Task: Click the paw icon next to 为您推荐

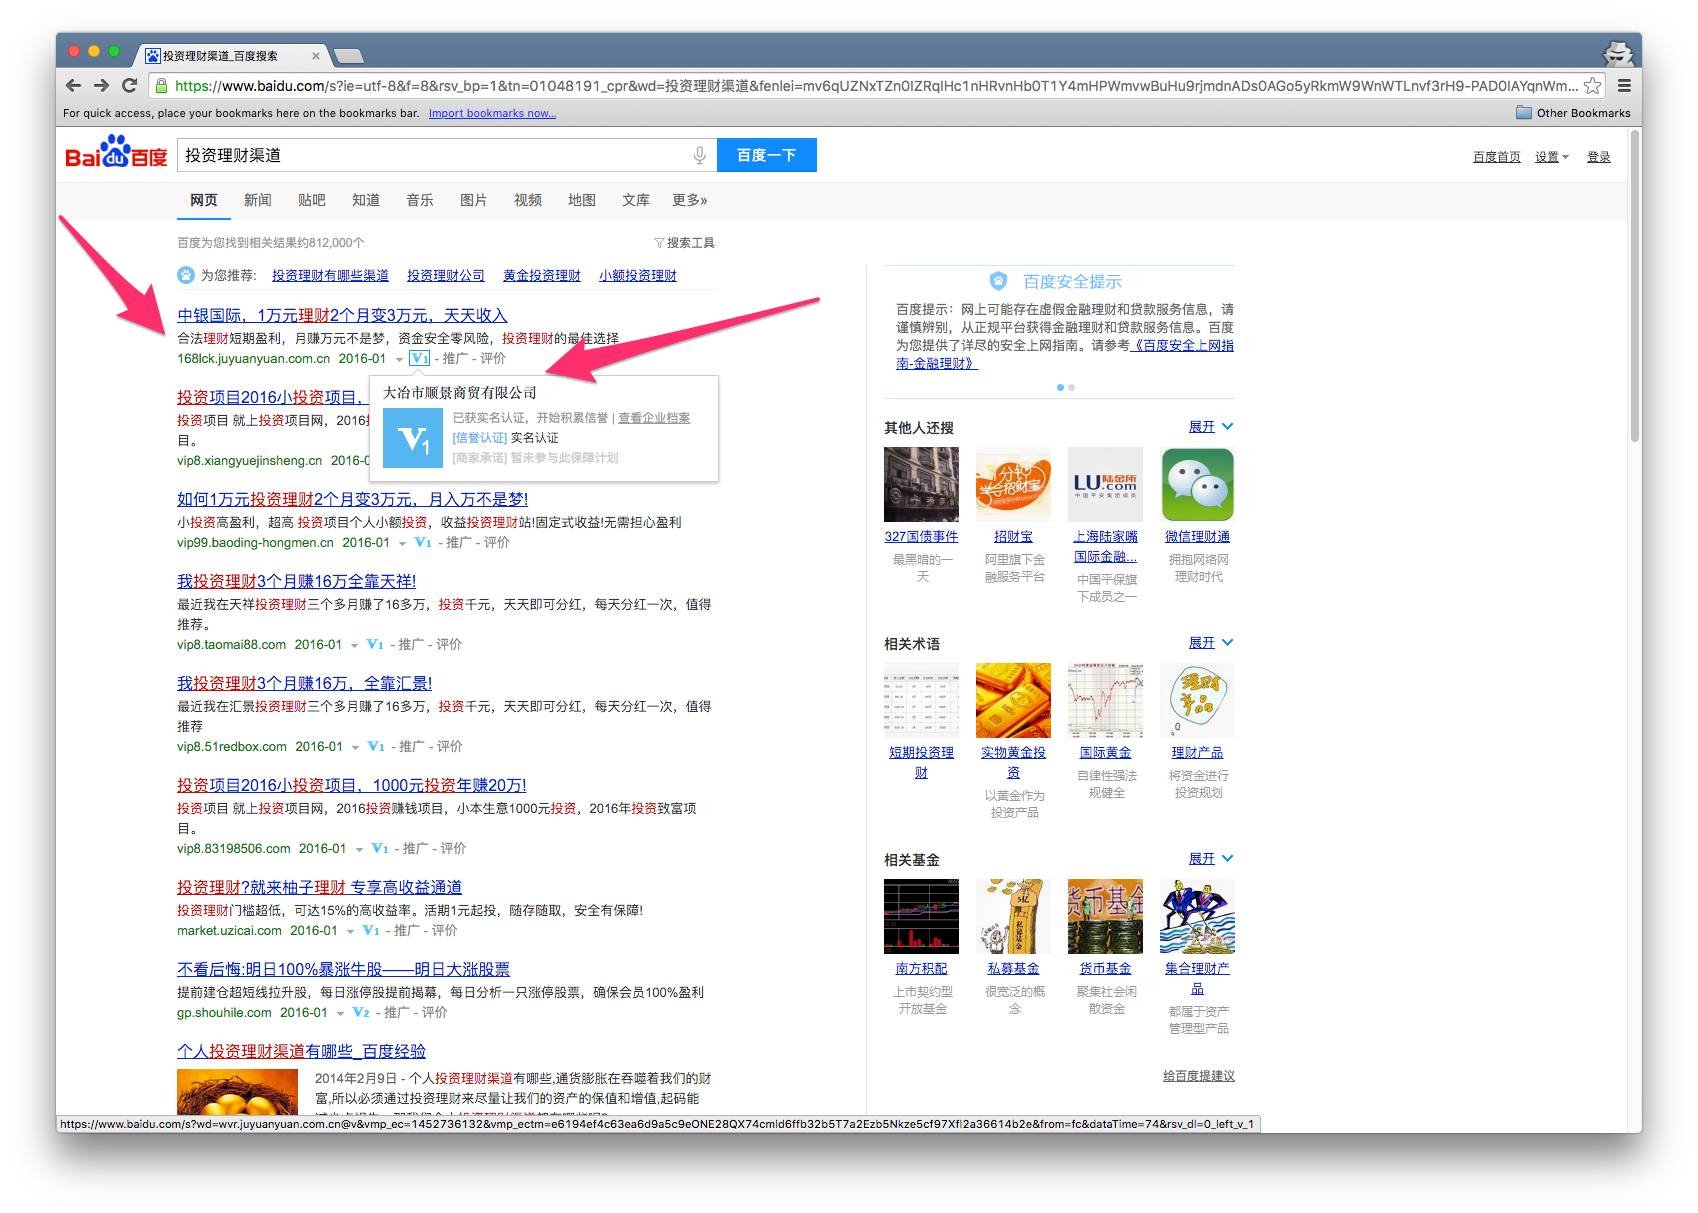Action: click(x=186, y=275)
